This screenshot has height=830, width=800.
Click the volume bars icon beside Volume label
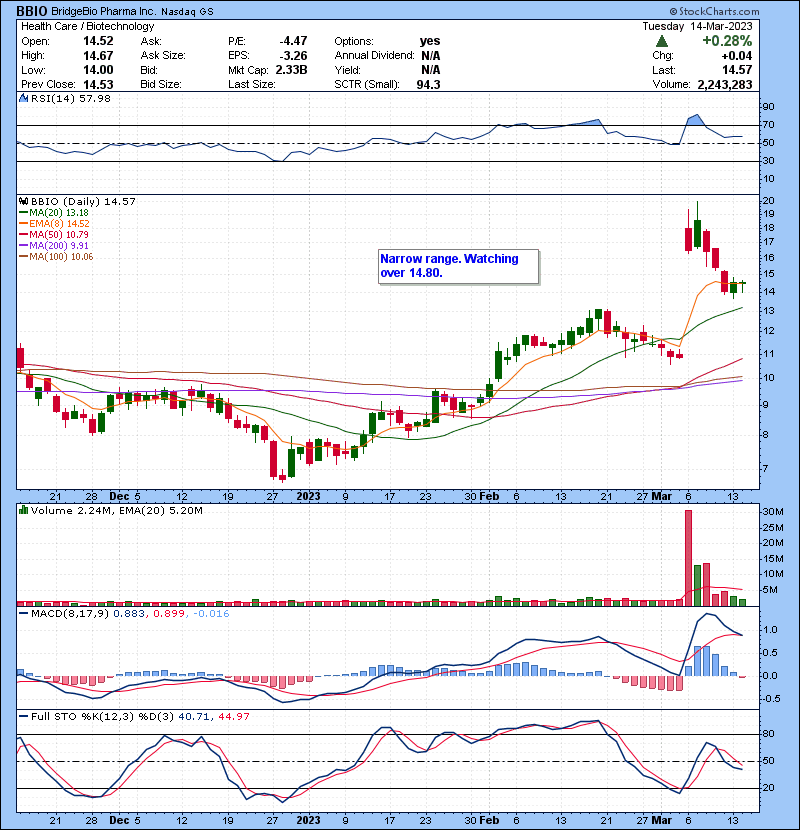[x=23, y=510]
